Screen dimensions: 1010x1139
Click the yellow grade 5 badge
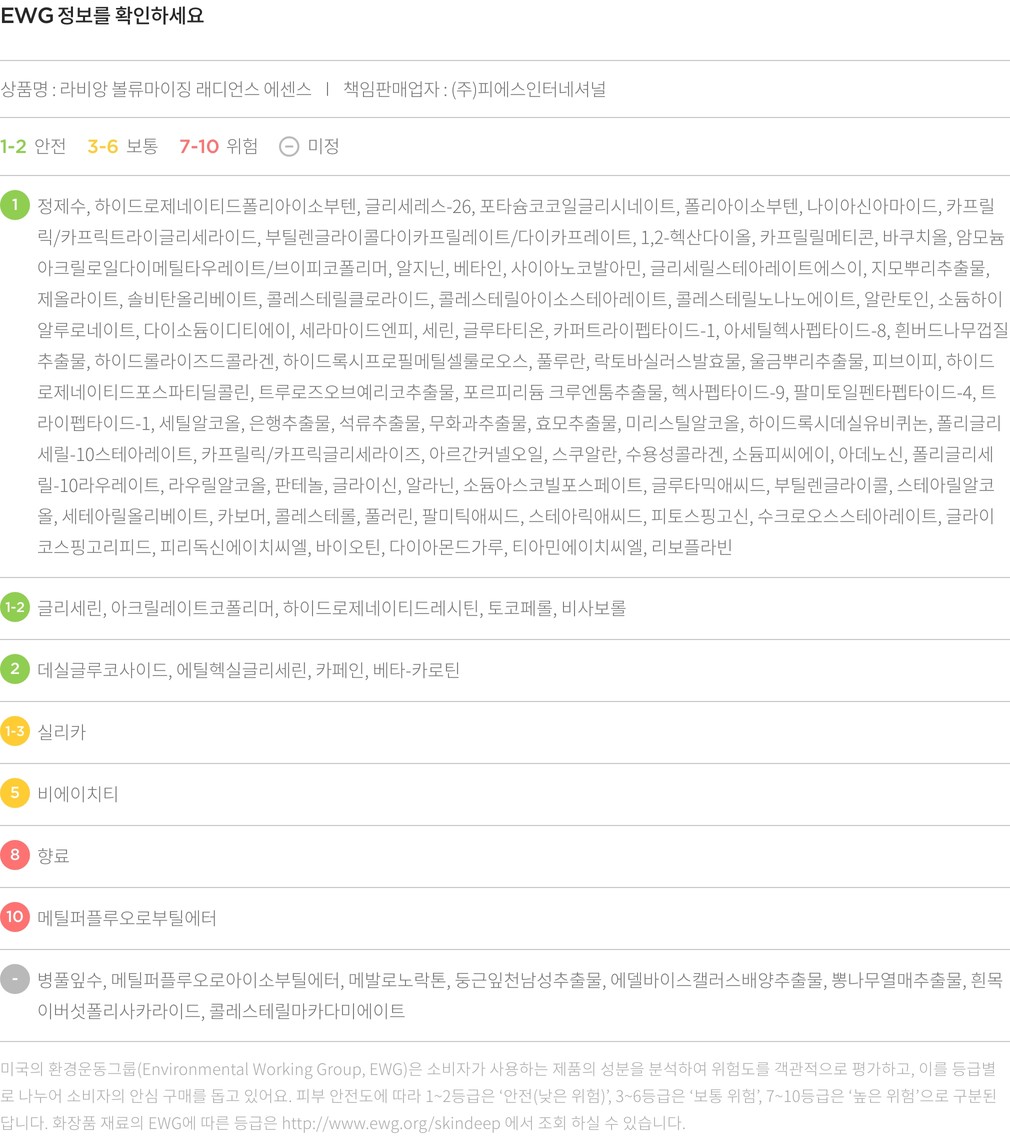[15, 793]
